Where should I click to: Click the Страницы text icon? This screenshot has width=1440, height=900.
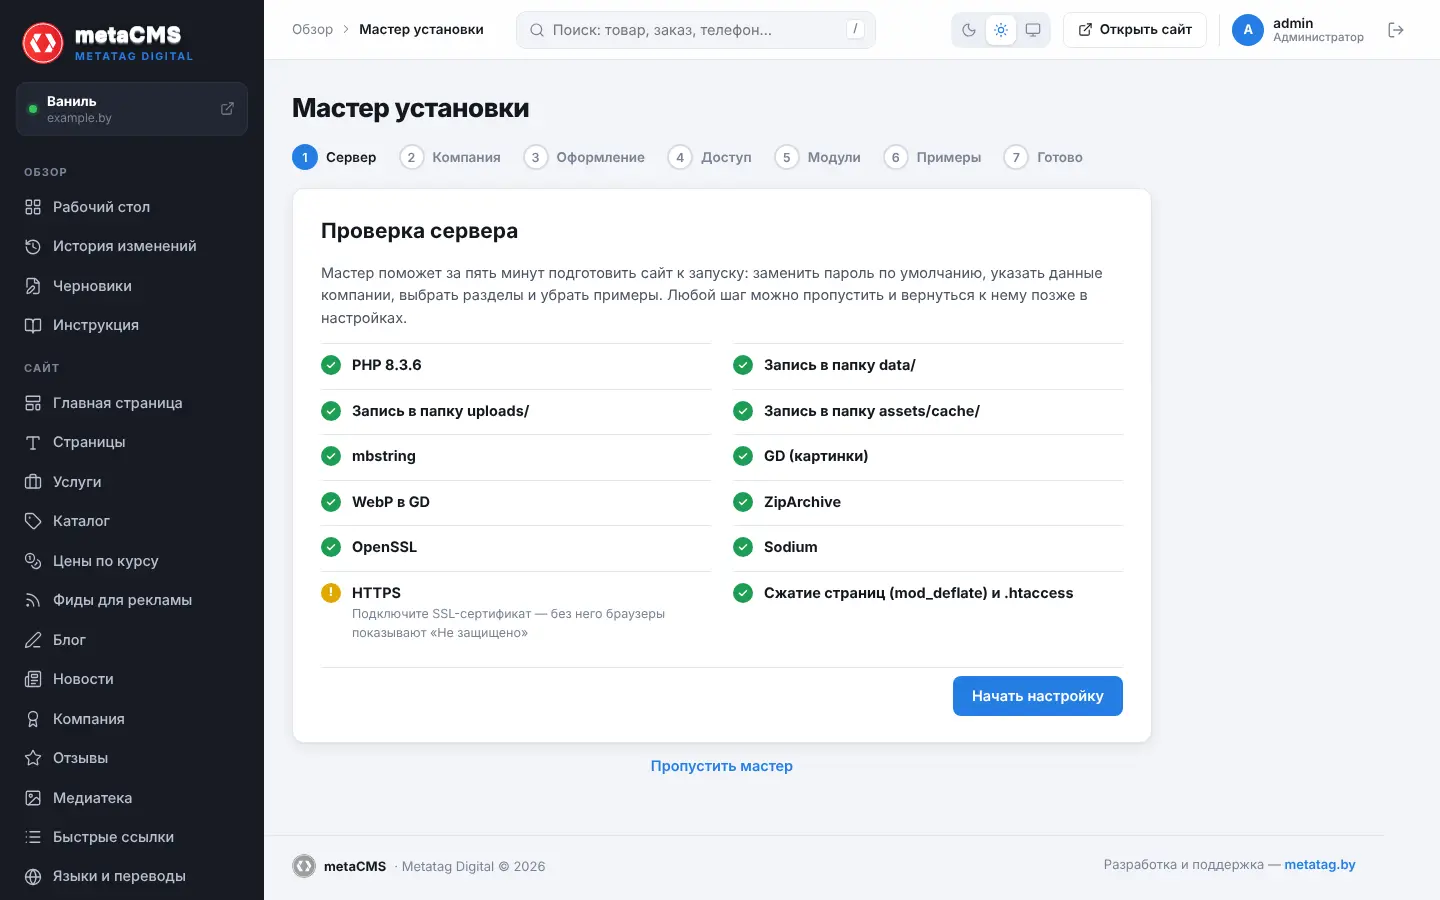point(33,442)
